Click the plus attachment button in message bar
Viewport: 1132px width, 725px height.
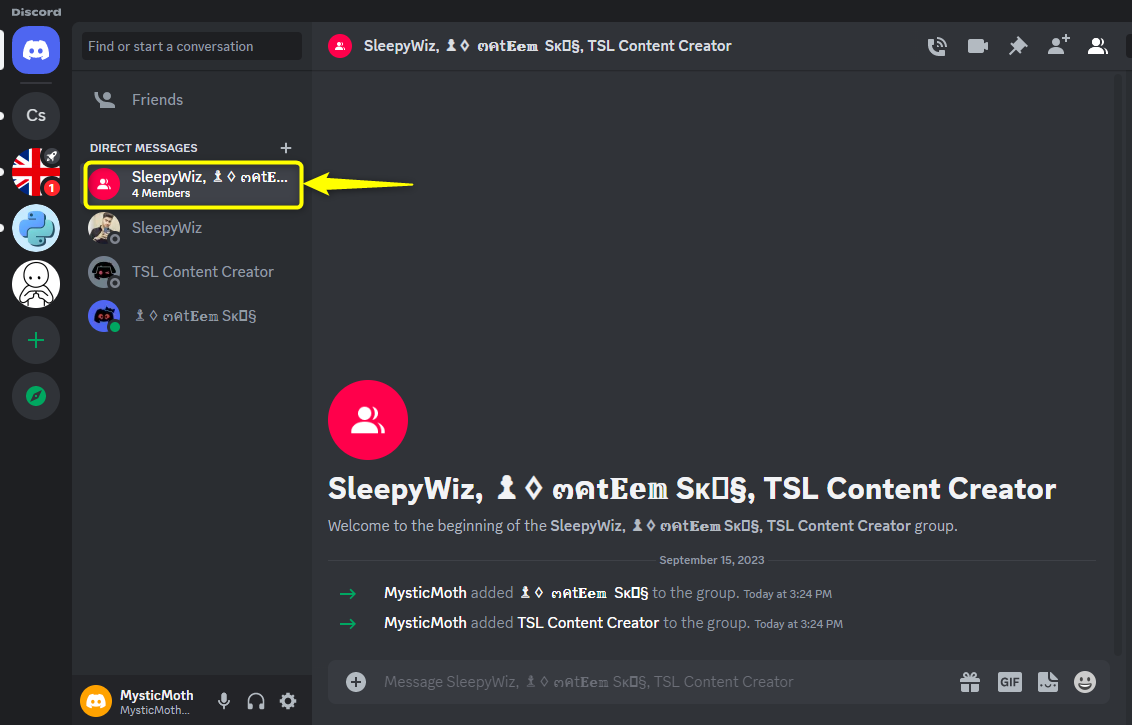pos(356,682)
